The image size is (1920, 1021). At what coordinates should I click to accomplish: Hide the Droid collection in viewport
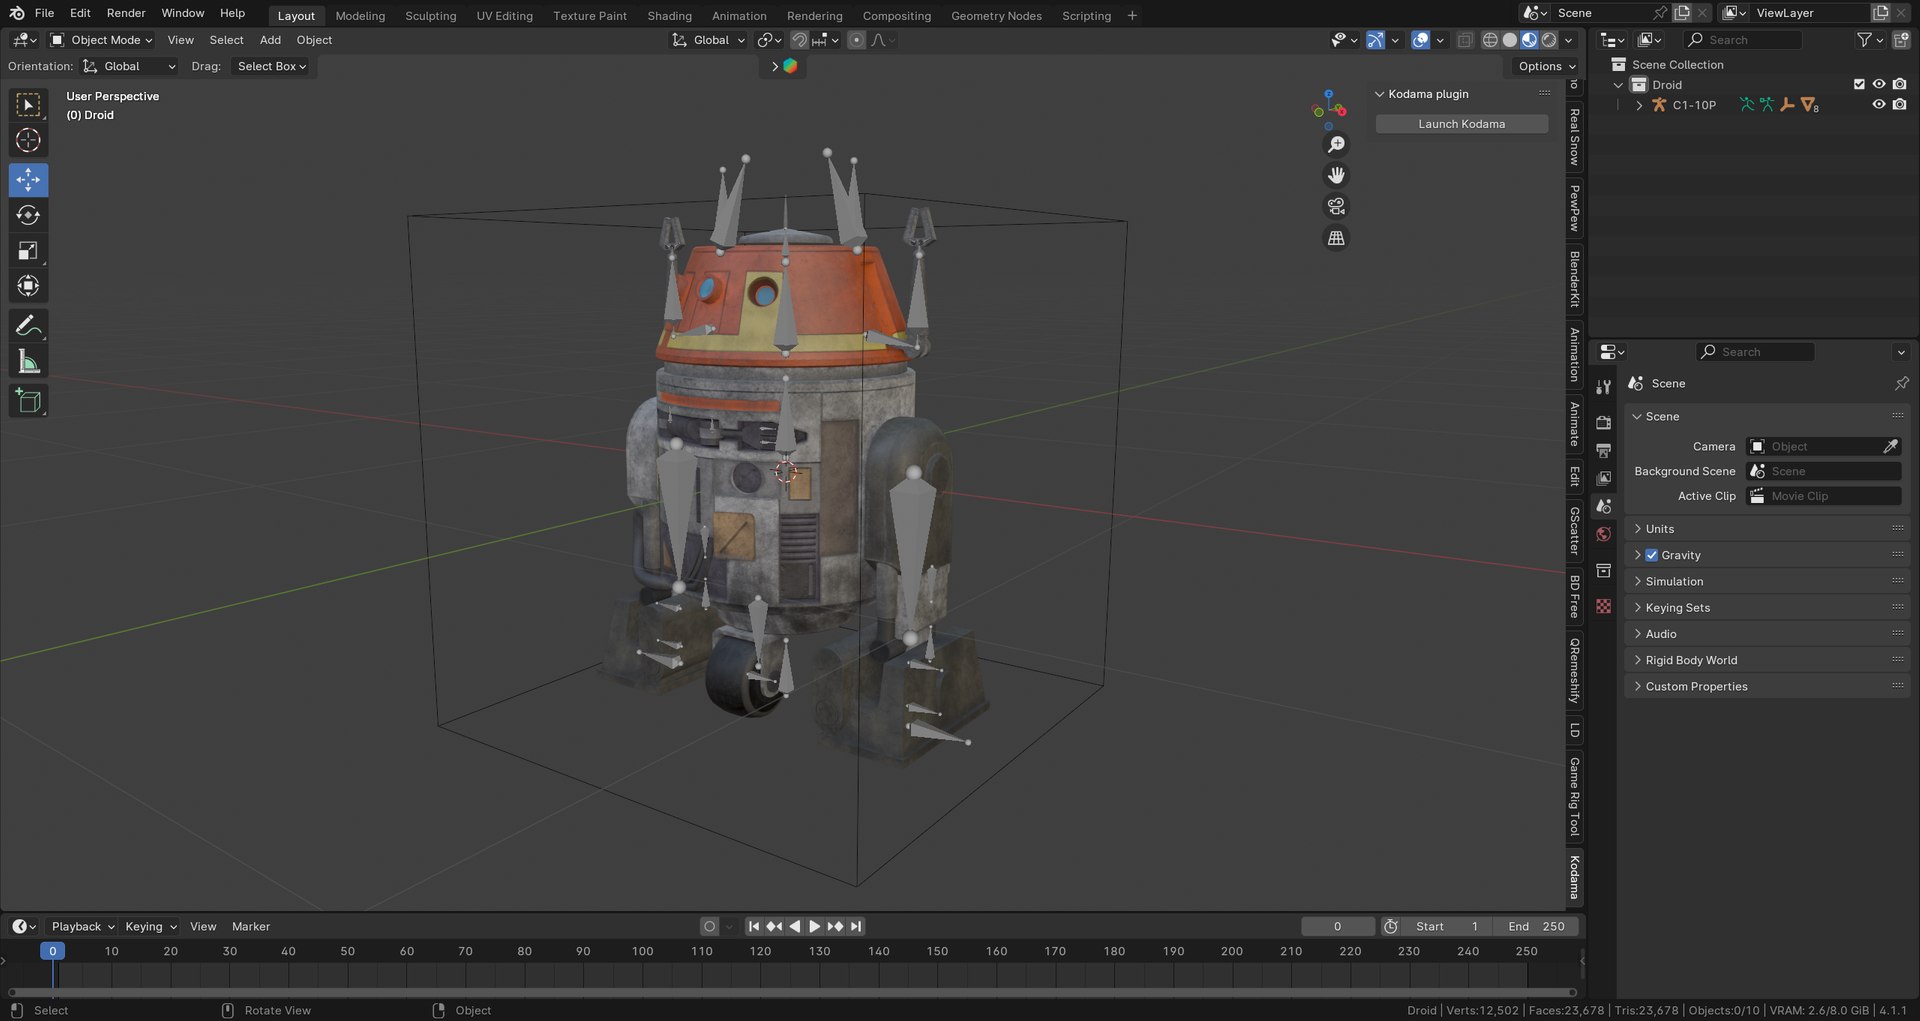[1879, 85]
